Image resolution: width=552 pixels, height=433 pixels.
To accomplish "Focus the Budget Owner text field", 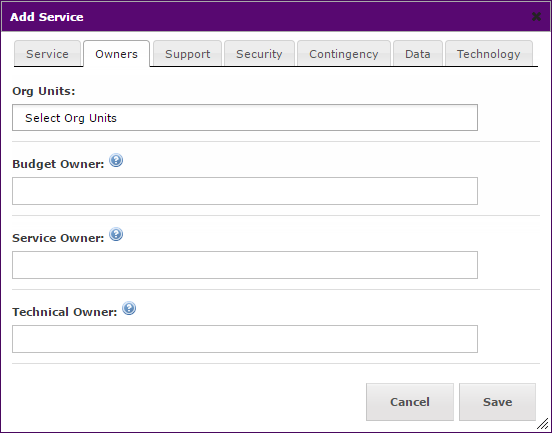I will 245,191.
